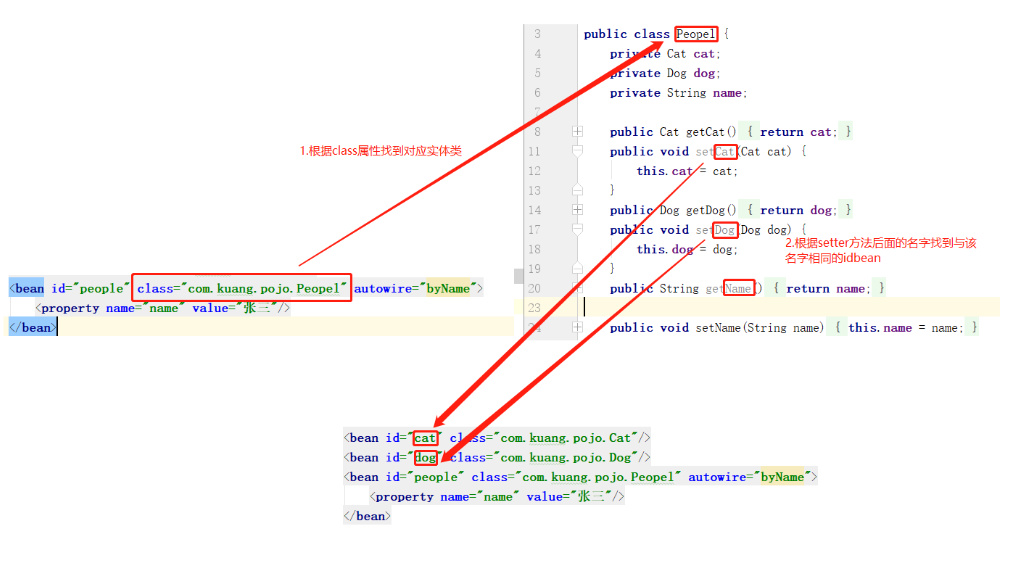Click the fold-end marker on line 19

577,268
